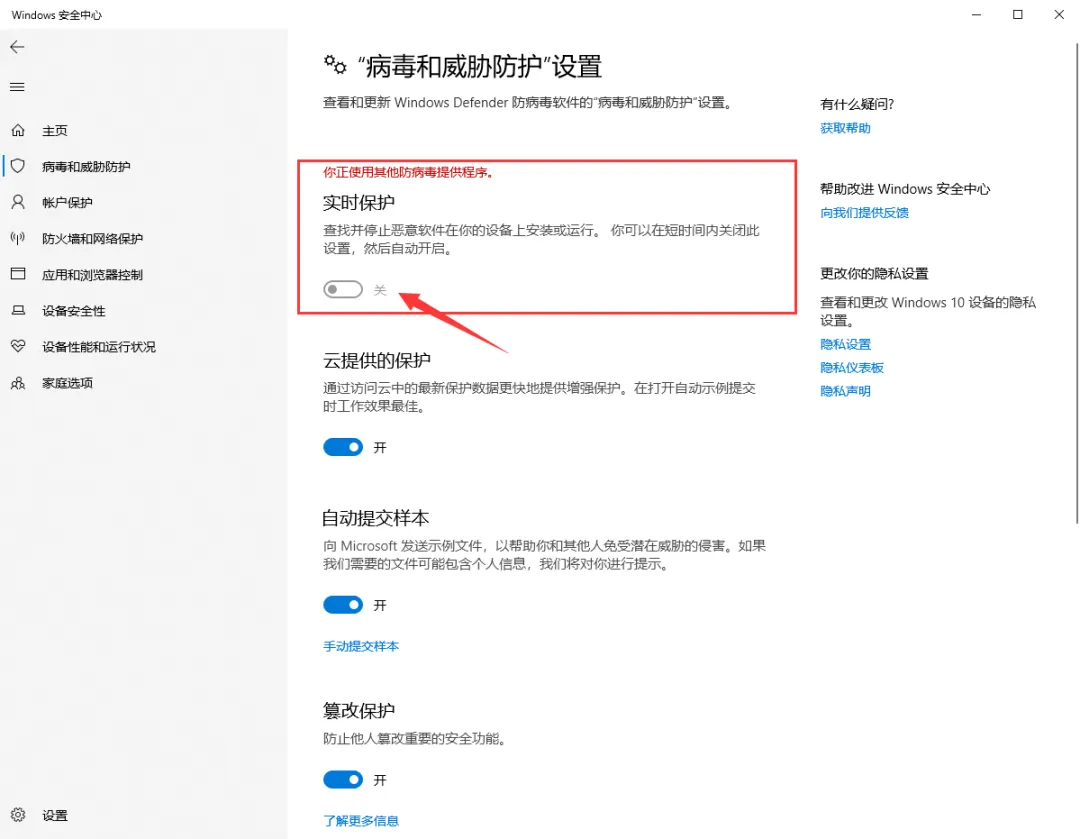The width and height of the screenshot is (1080, 839).
Task: Click the 向我们提供反馈 link
Action: pos(864,213)
